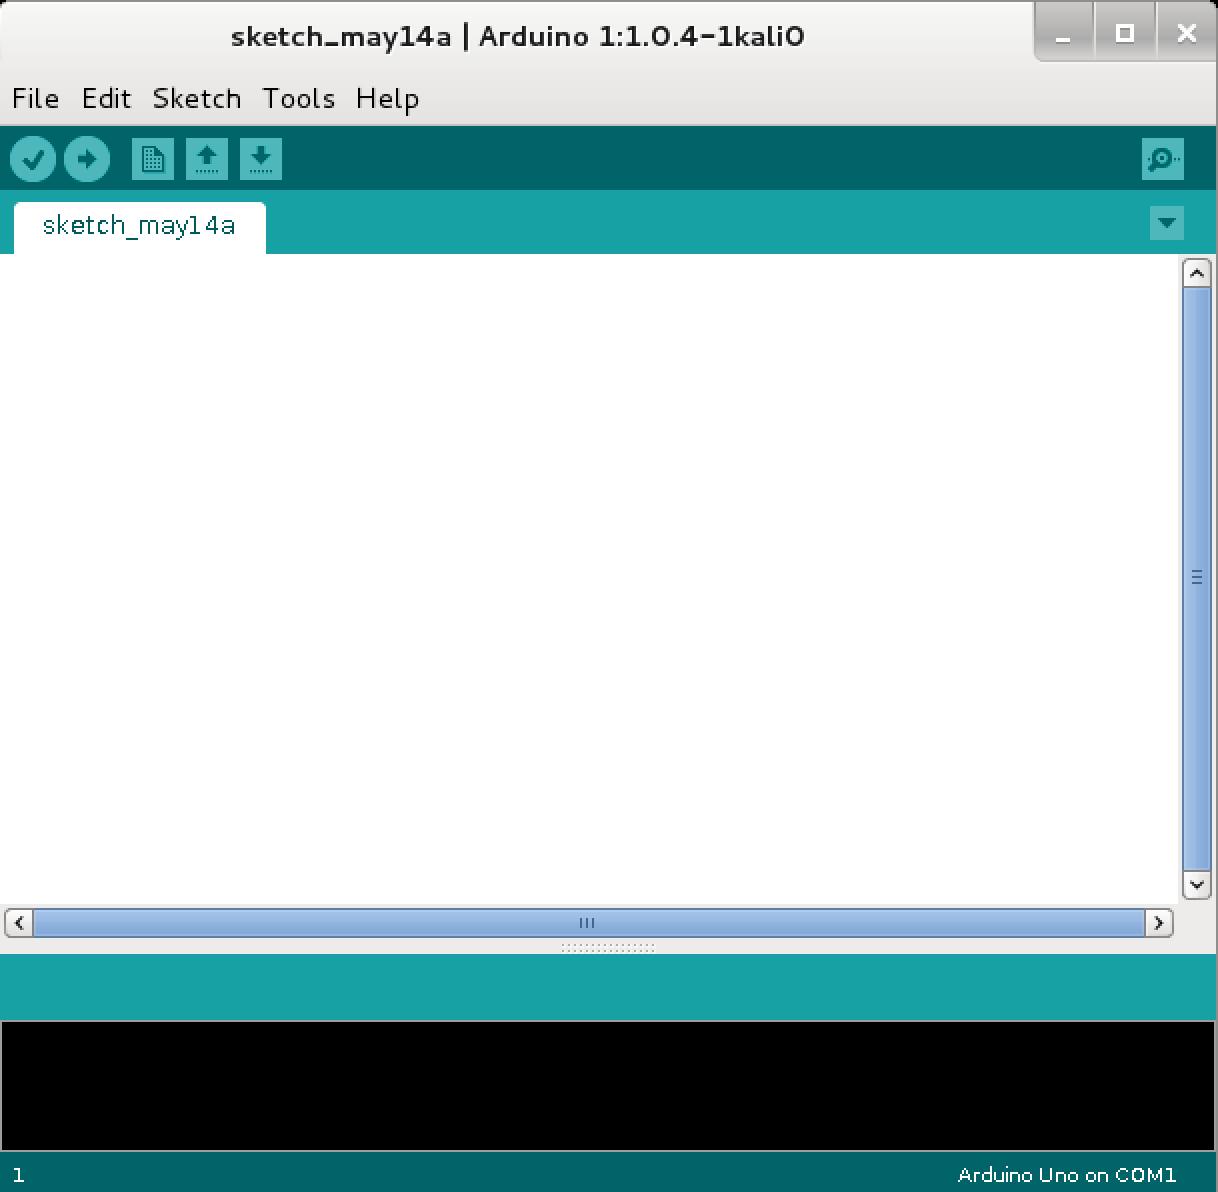This screenshot has height=1192, width=1218.
Task: Open a sketch using Open icon
Action: [x=207, y=159]
